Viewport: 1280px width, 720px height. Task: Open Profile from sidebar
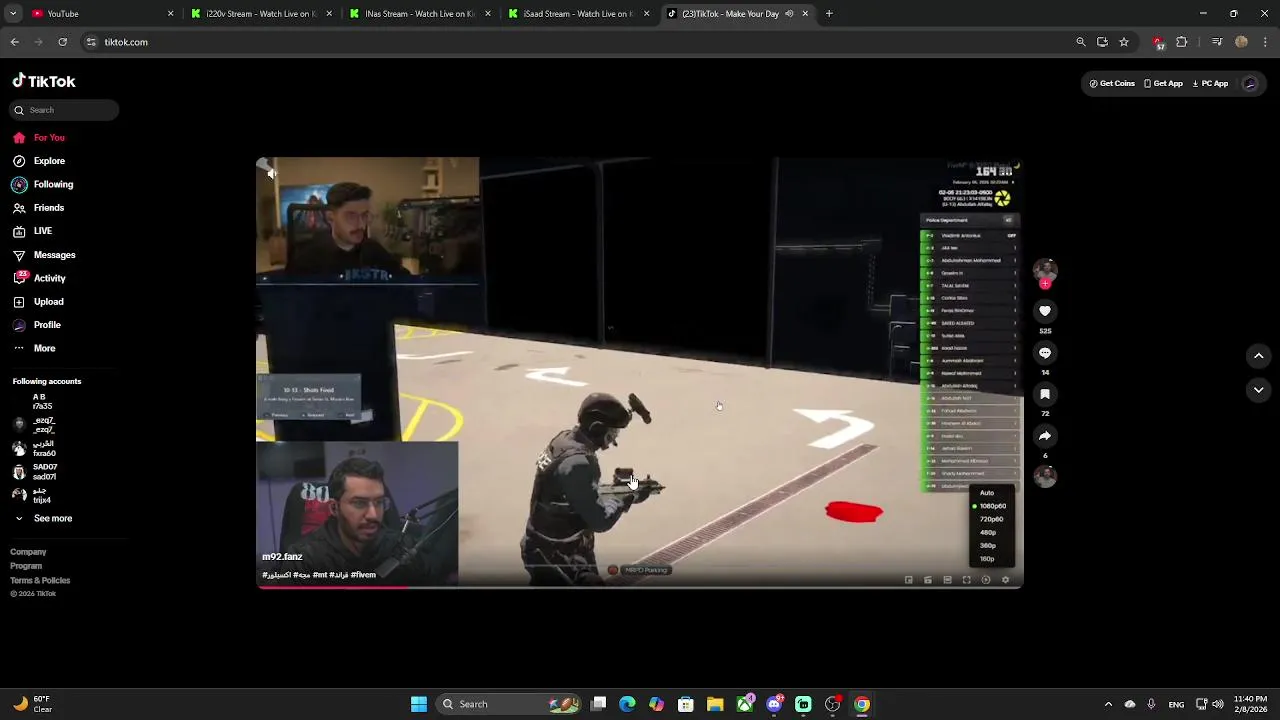point(37,325)
